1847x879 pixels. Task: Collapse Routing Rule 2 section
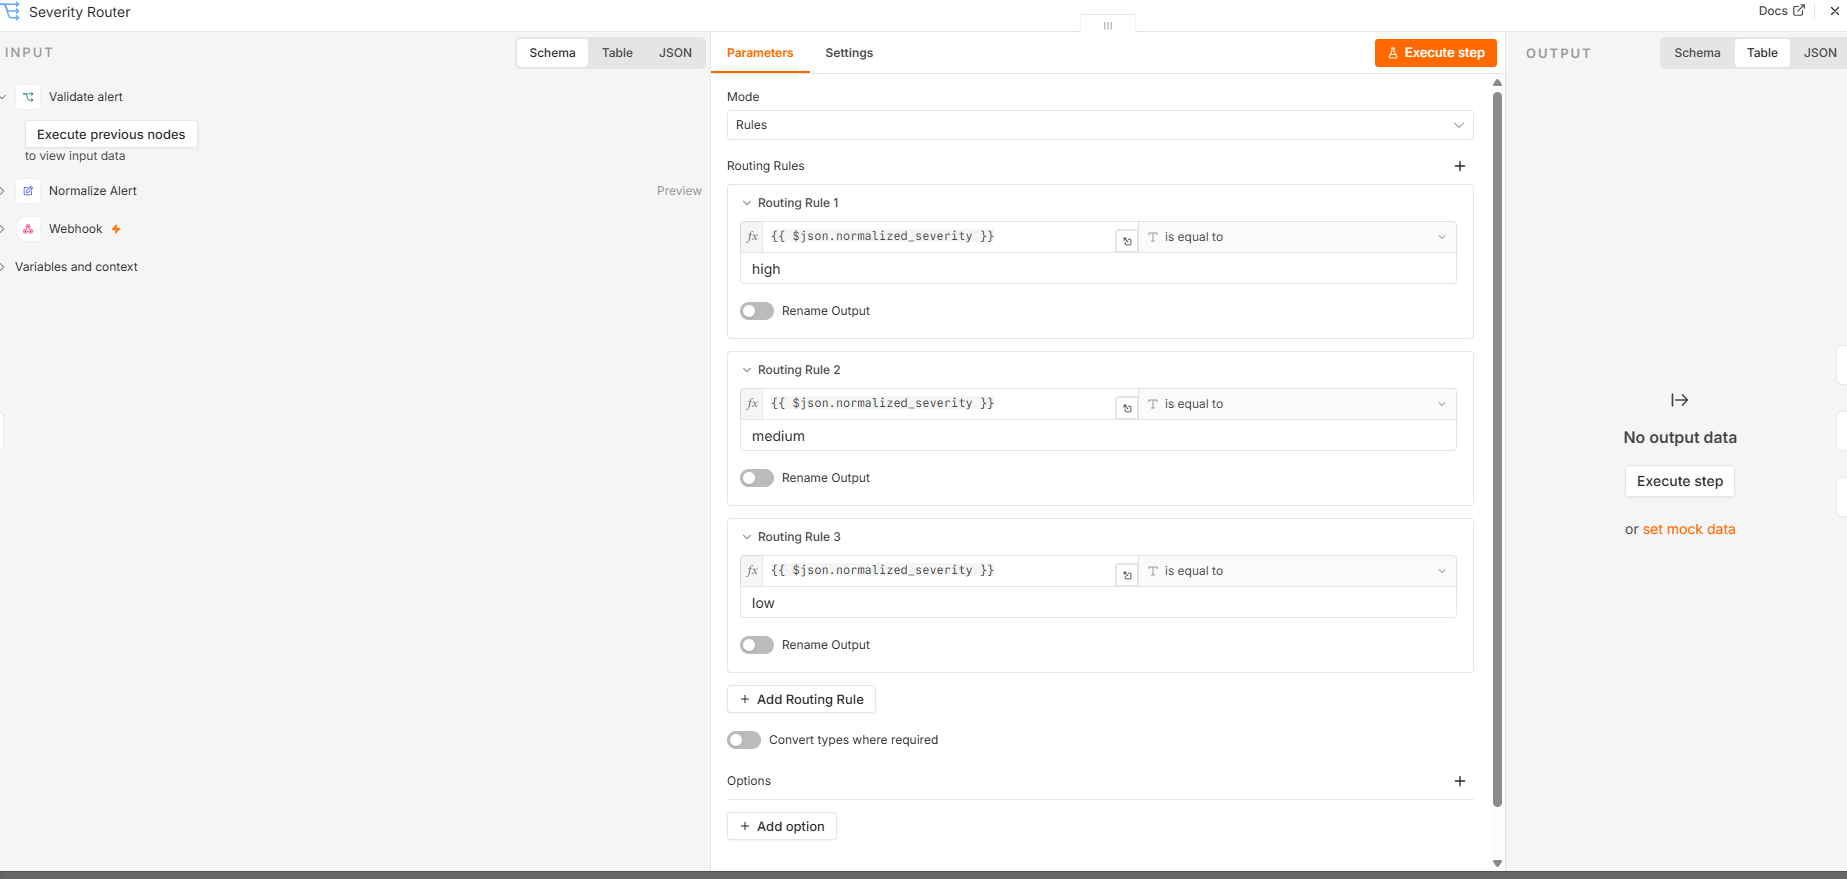coord(747,370)
